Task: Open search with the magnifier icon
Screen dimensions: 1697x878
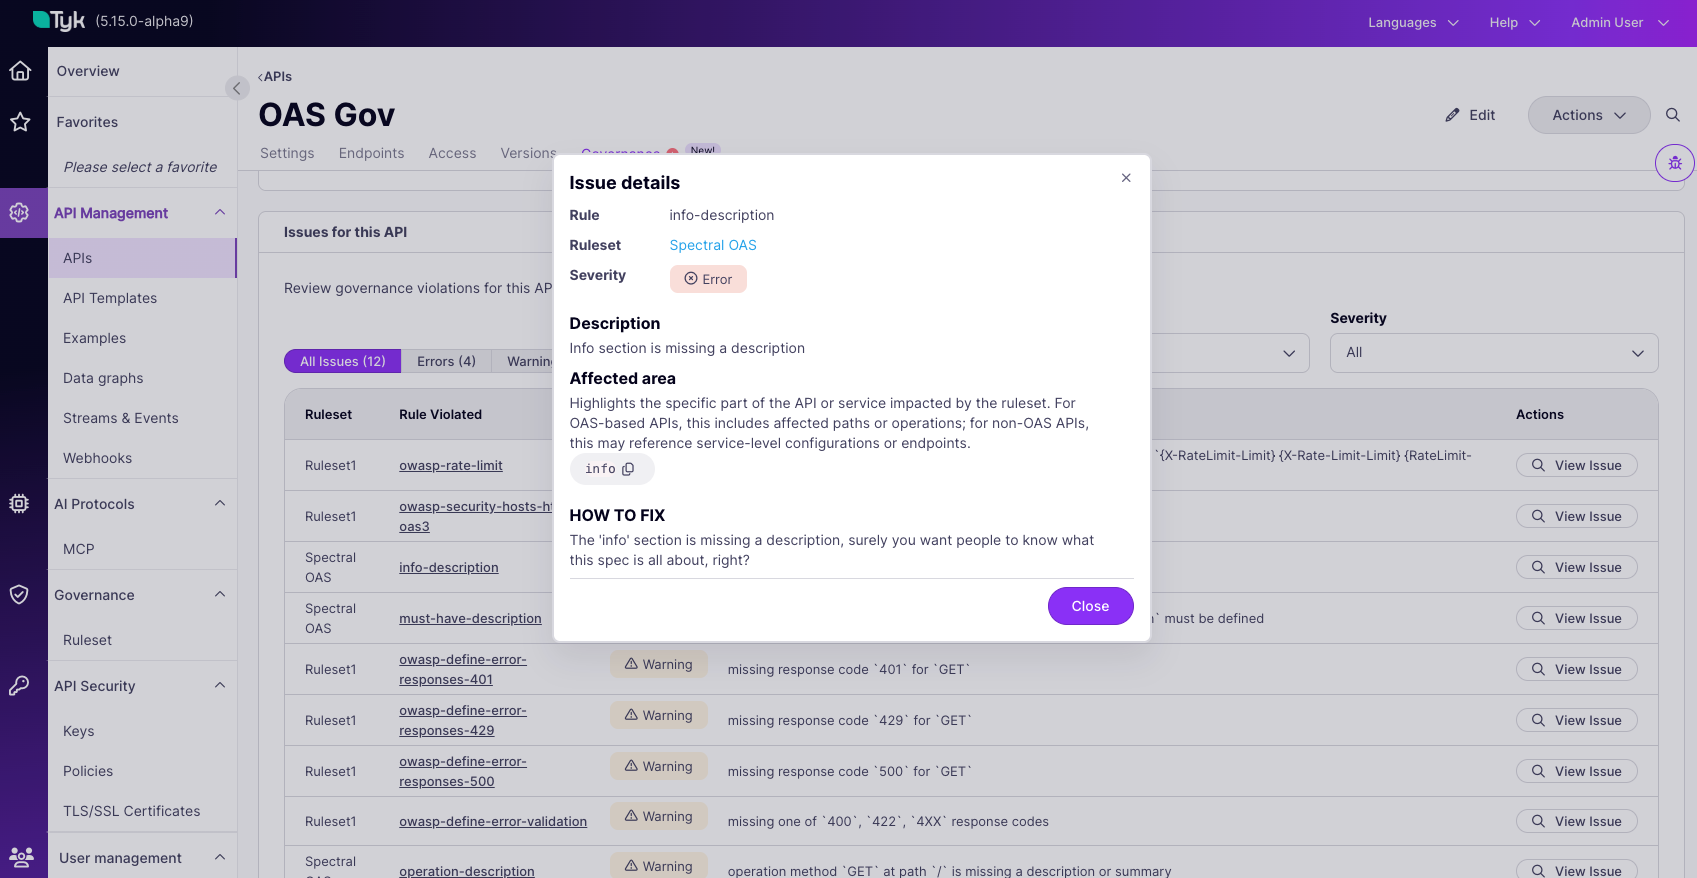Action: click(1672, 115)
